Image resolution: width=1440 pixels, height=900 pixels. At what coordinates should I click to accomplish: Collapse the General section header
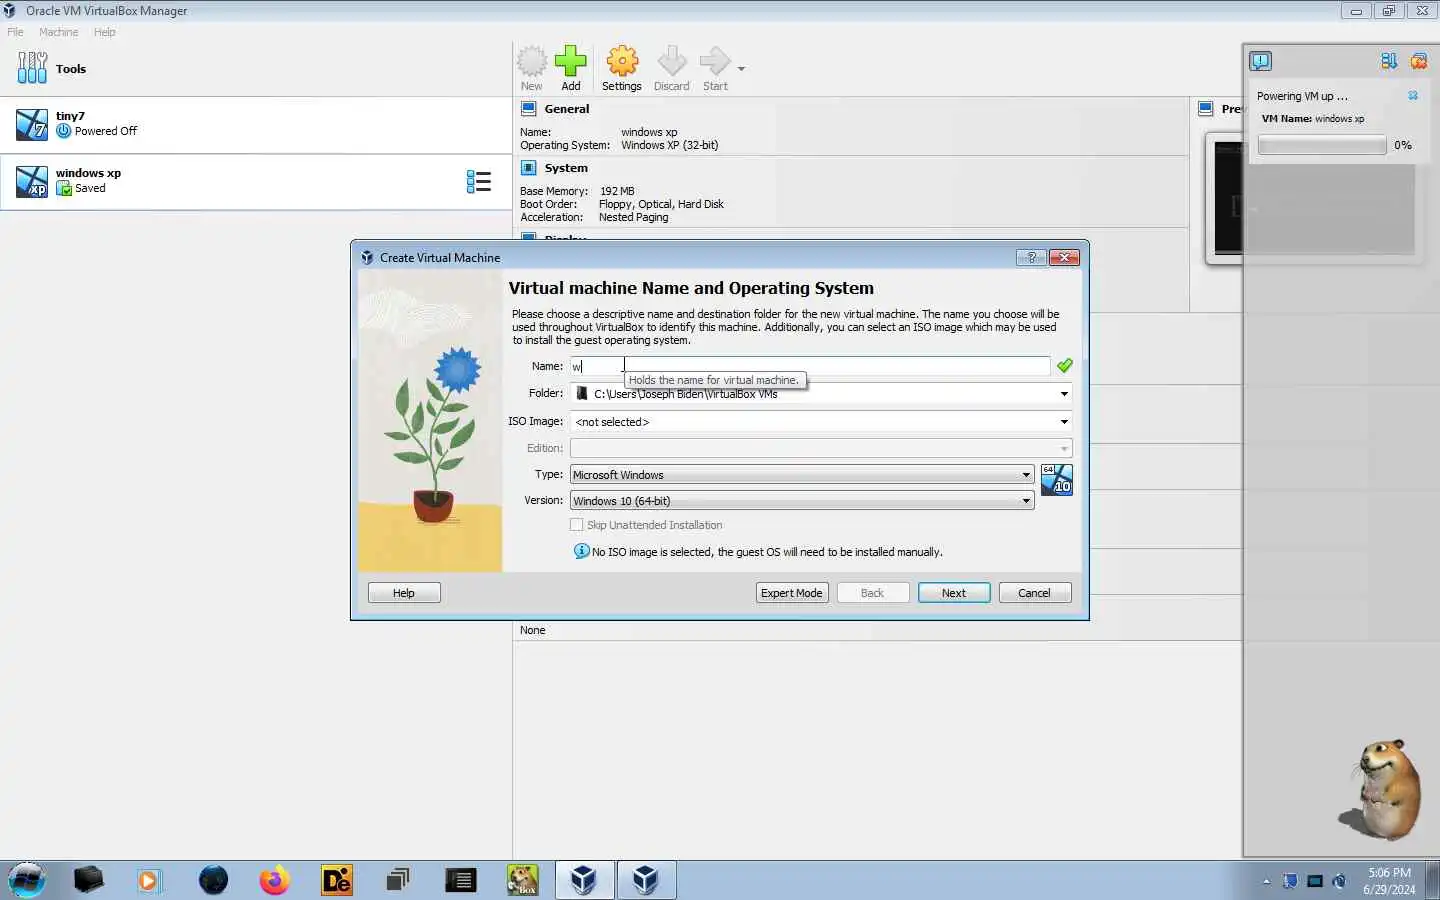point(566,109)
